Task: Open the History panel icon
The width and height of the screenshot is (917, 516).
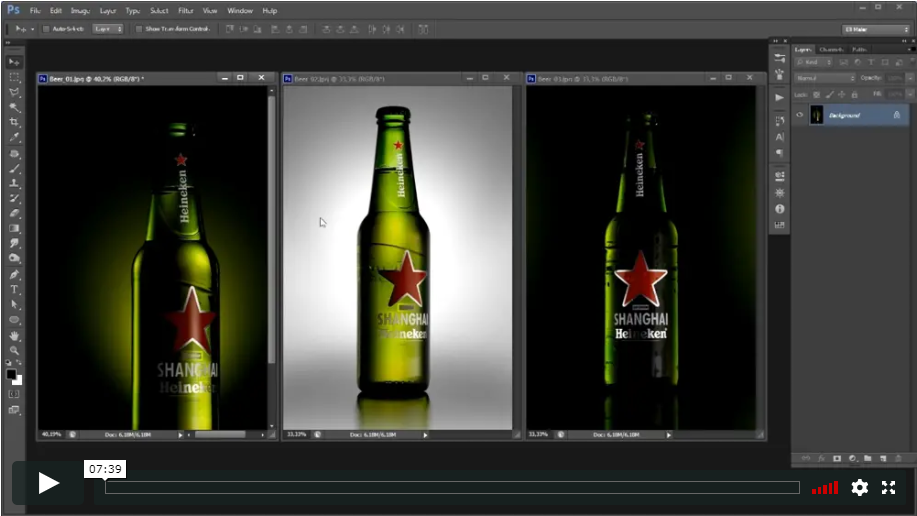Action: pos(780,121)
